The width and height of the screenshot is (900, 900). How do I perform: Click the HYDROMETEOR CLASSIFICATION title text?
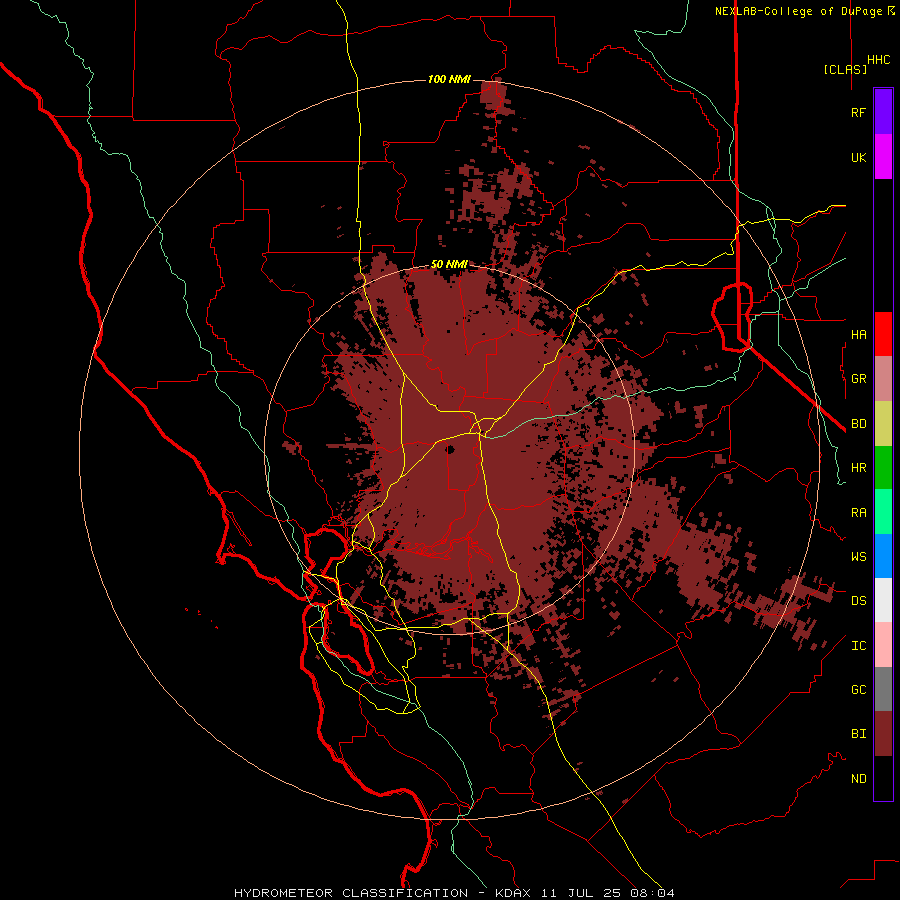coord(351,893)
